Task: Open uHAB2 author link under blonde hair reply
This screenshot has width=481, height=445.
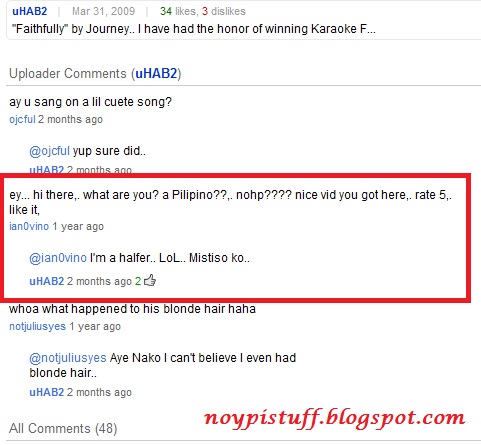Action: (x=47, y=392)
